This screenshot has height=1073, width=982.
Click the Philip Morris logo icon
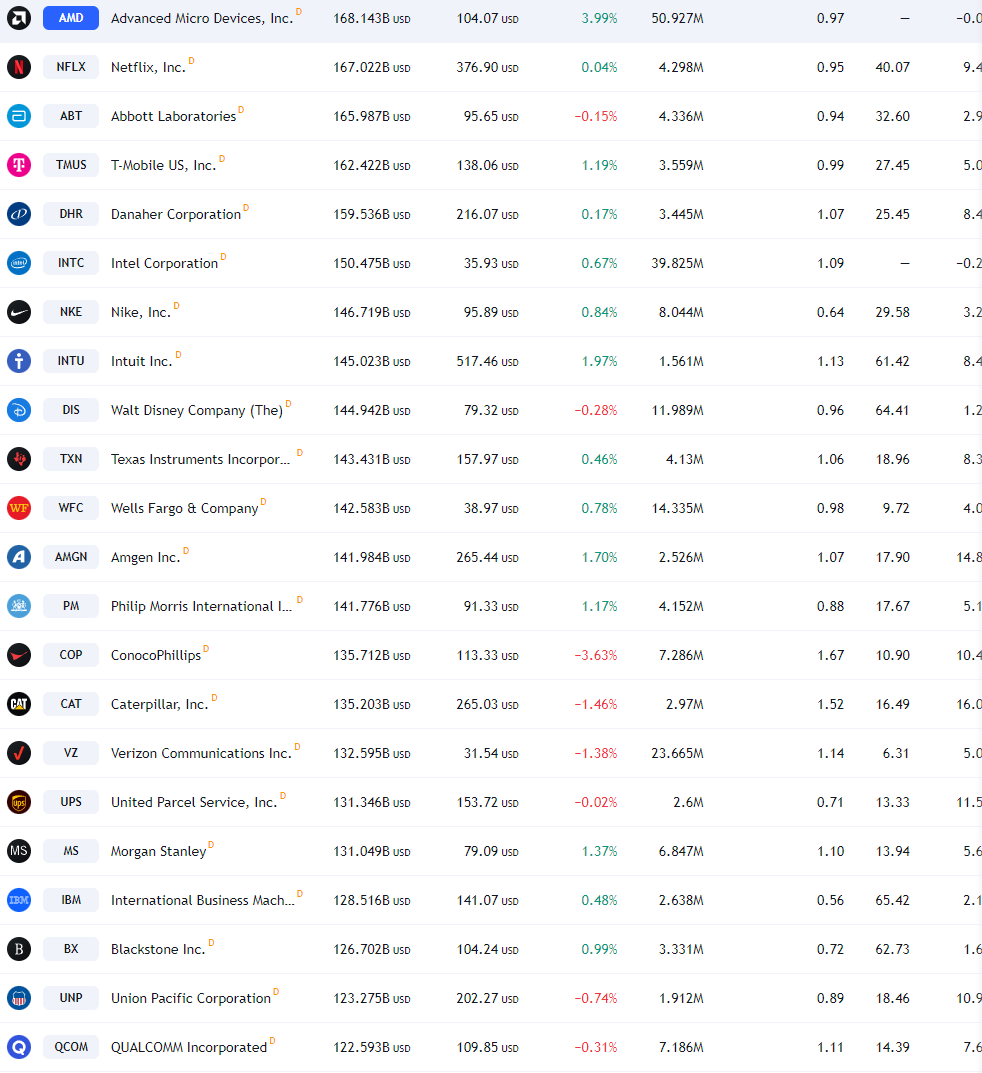[19, 606]
